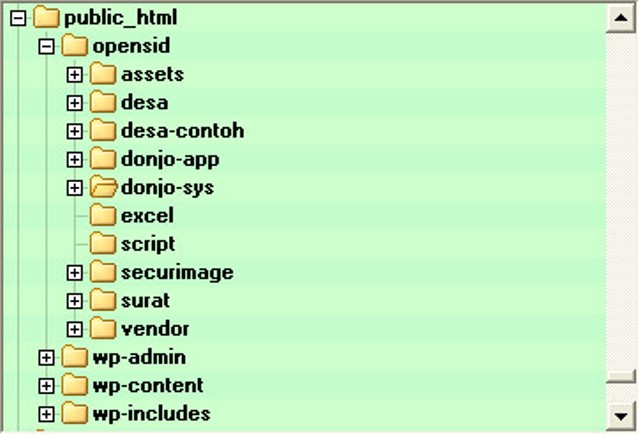Expand the donjo-app folder node
The height and width of the screenshot is (435, 640).
[x=74, y=160]
